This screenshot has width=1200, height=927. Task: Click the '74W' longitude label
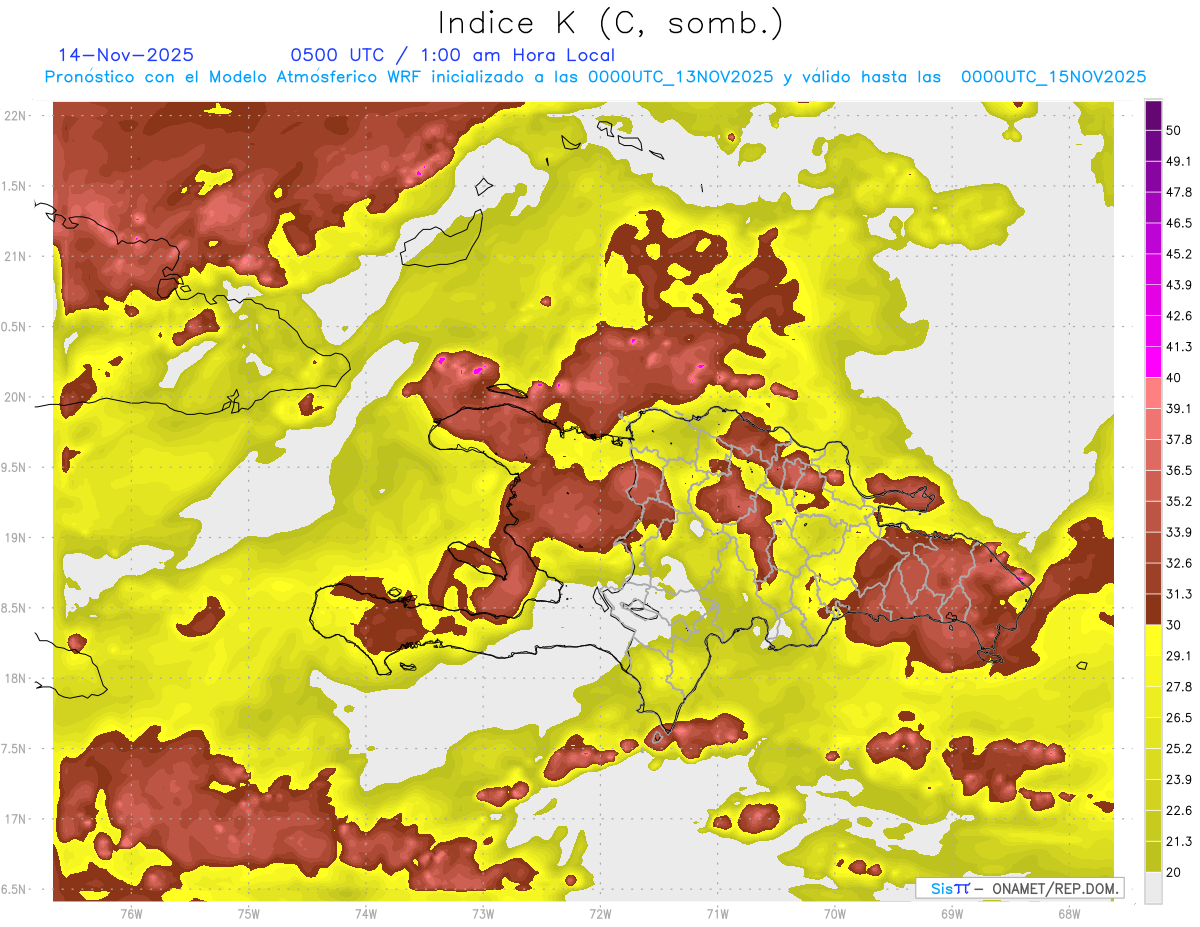tap(365, 914)
